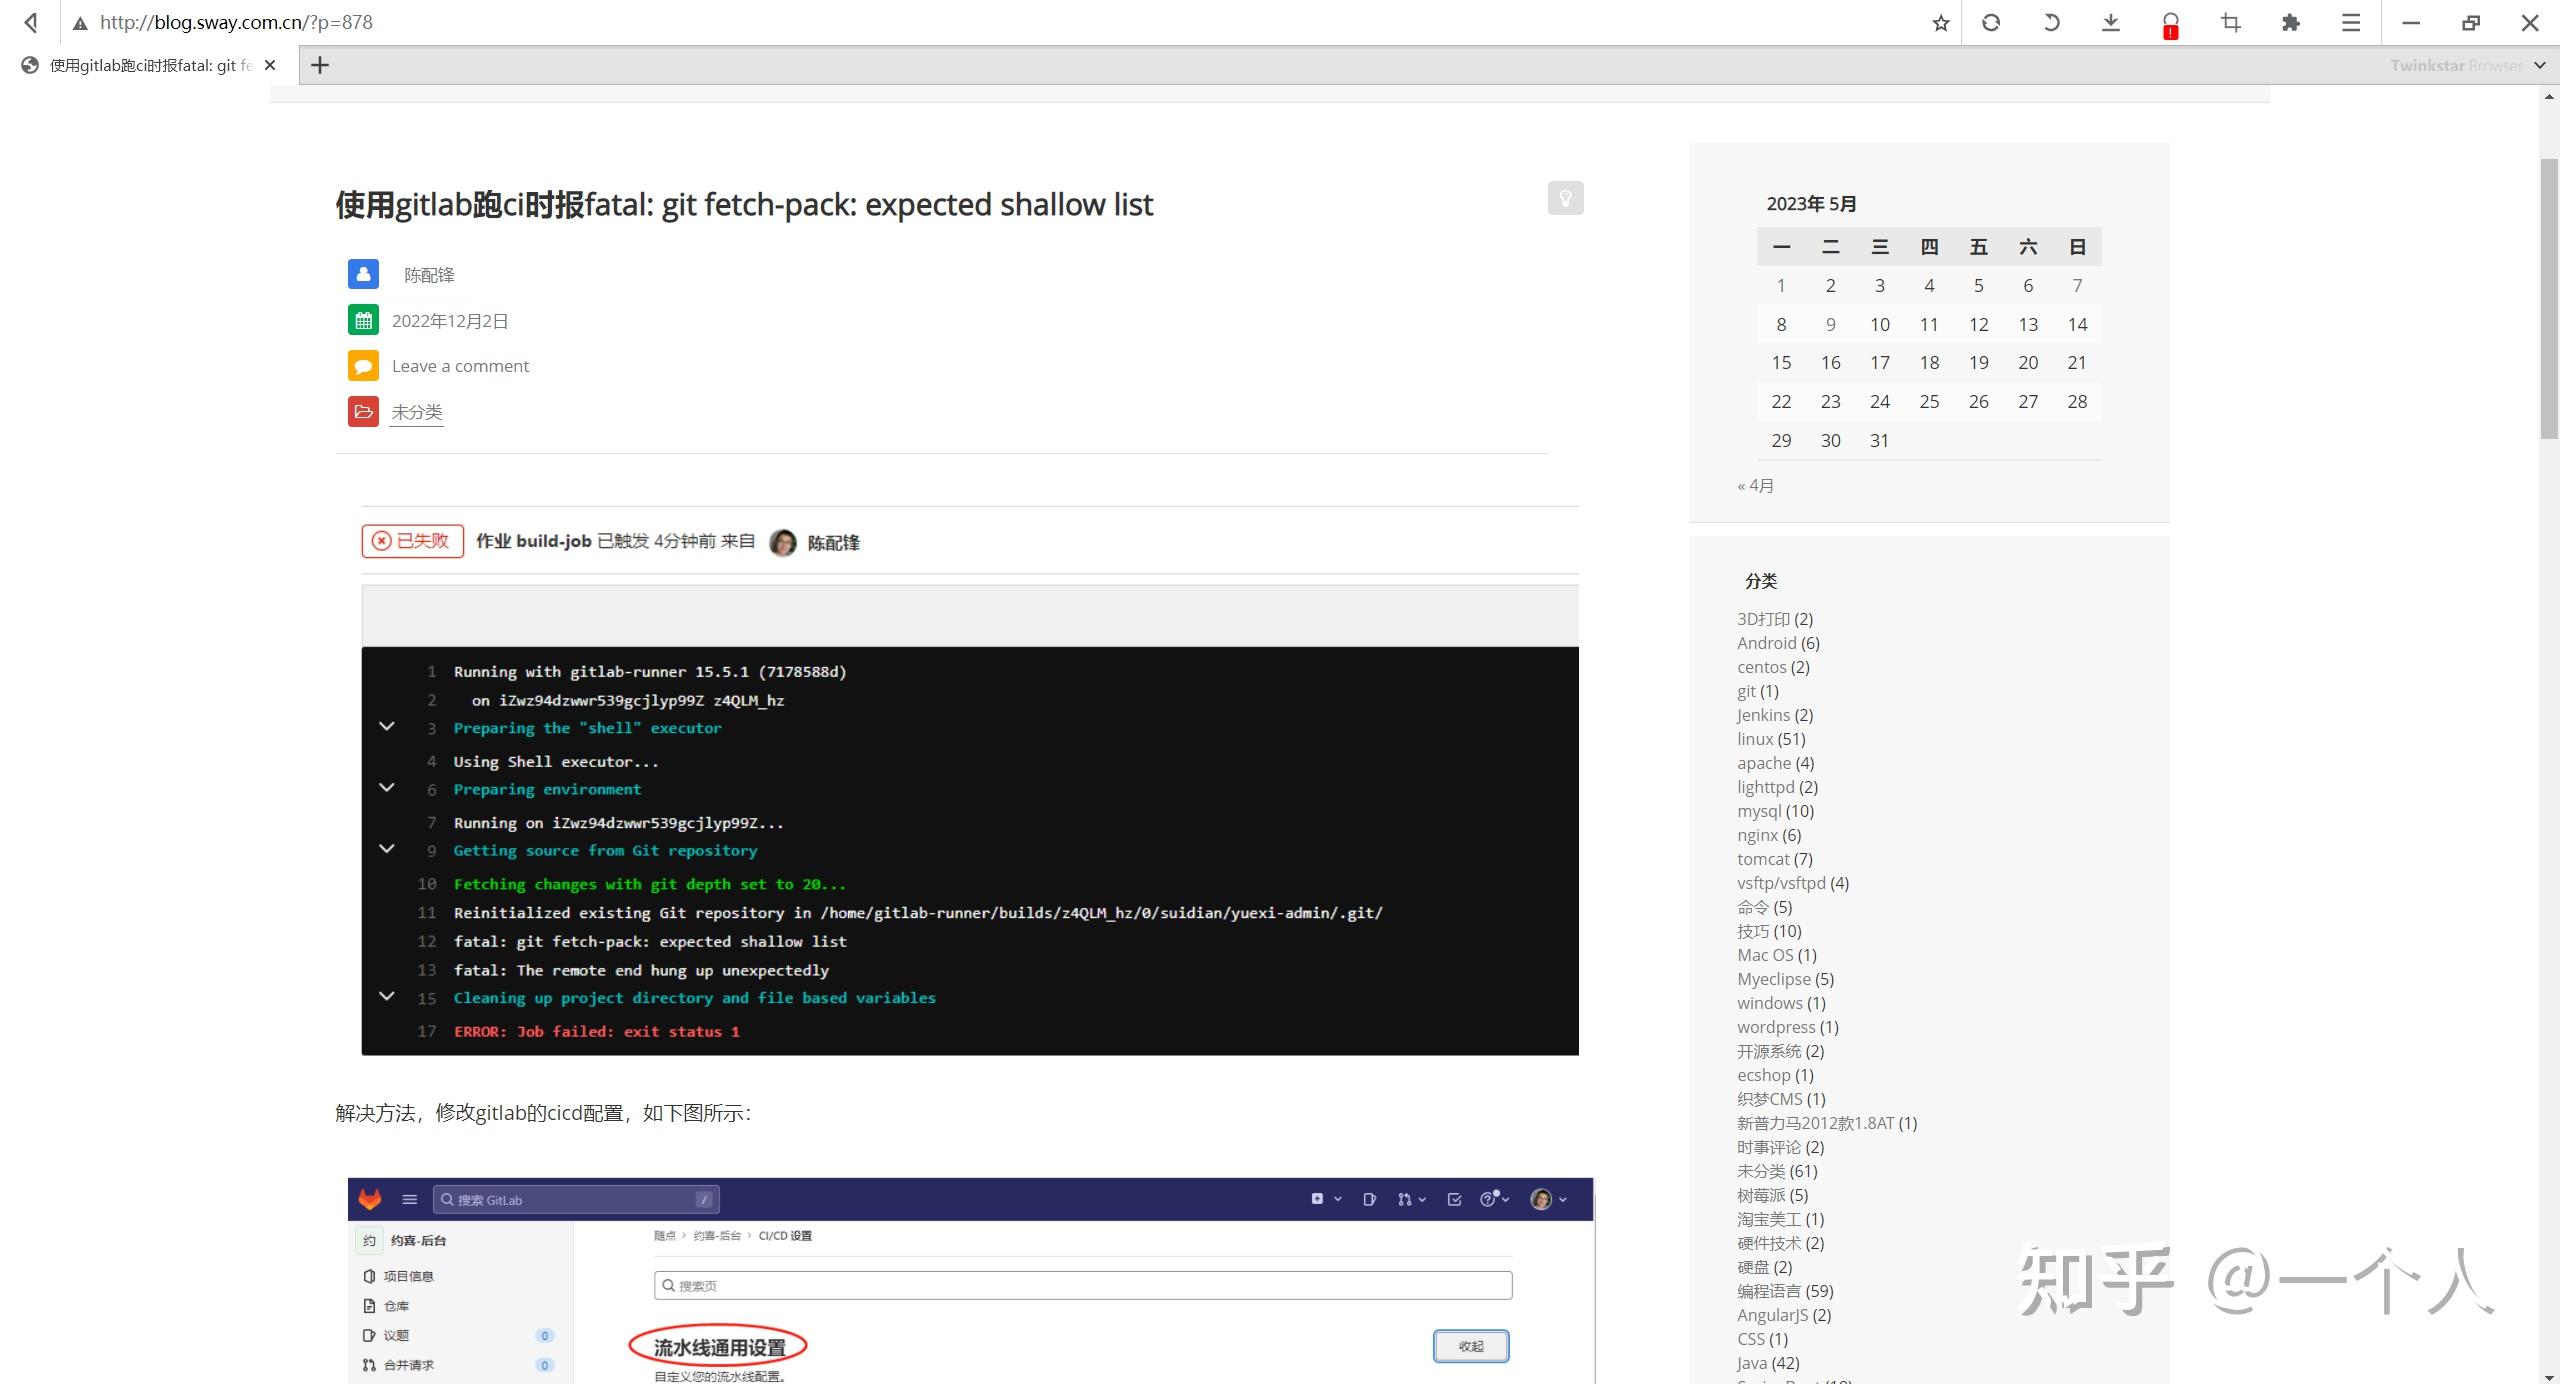The height and width of the screenshot is (1384, 2560).
Task: Collapse pipeline settings using the 收起 button
Action: coord(1470,1346)
